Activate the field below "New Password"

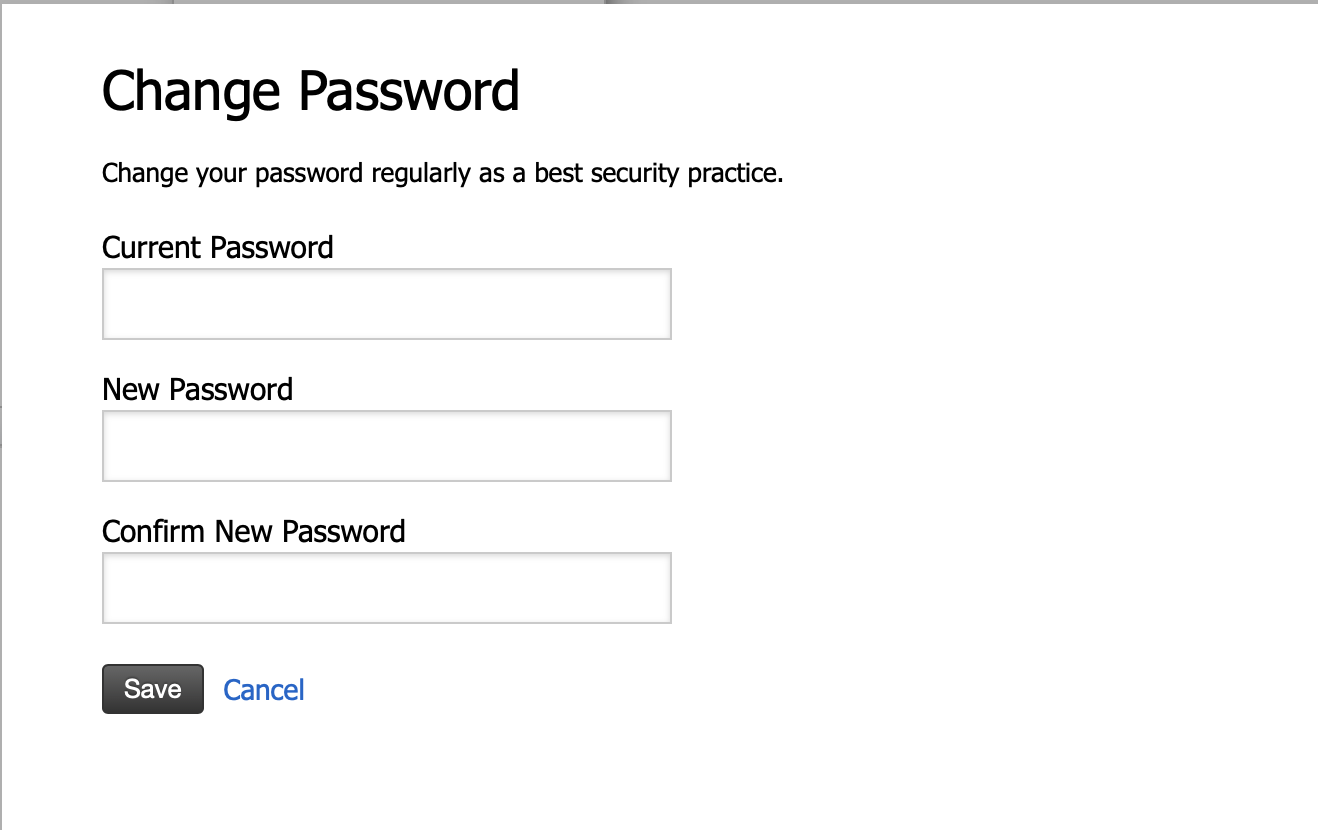tap(386, 446)
